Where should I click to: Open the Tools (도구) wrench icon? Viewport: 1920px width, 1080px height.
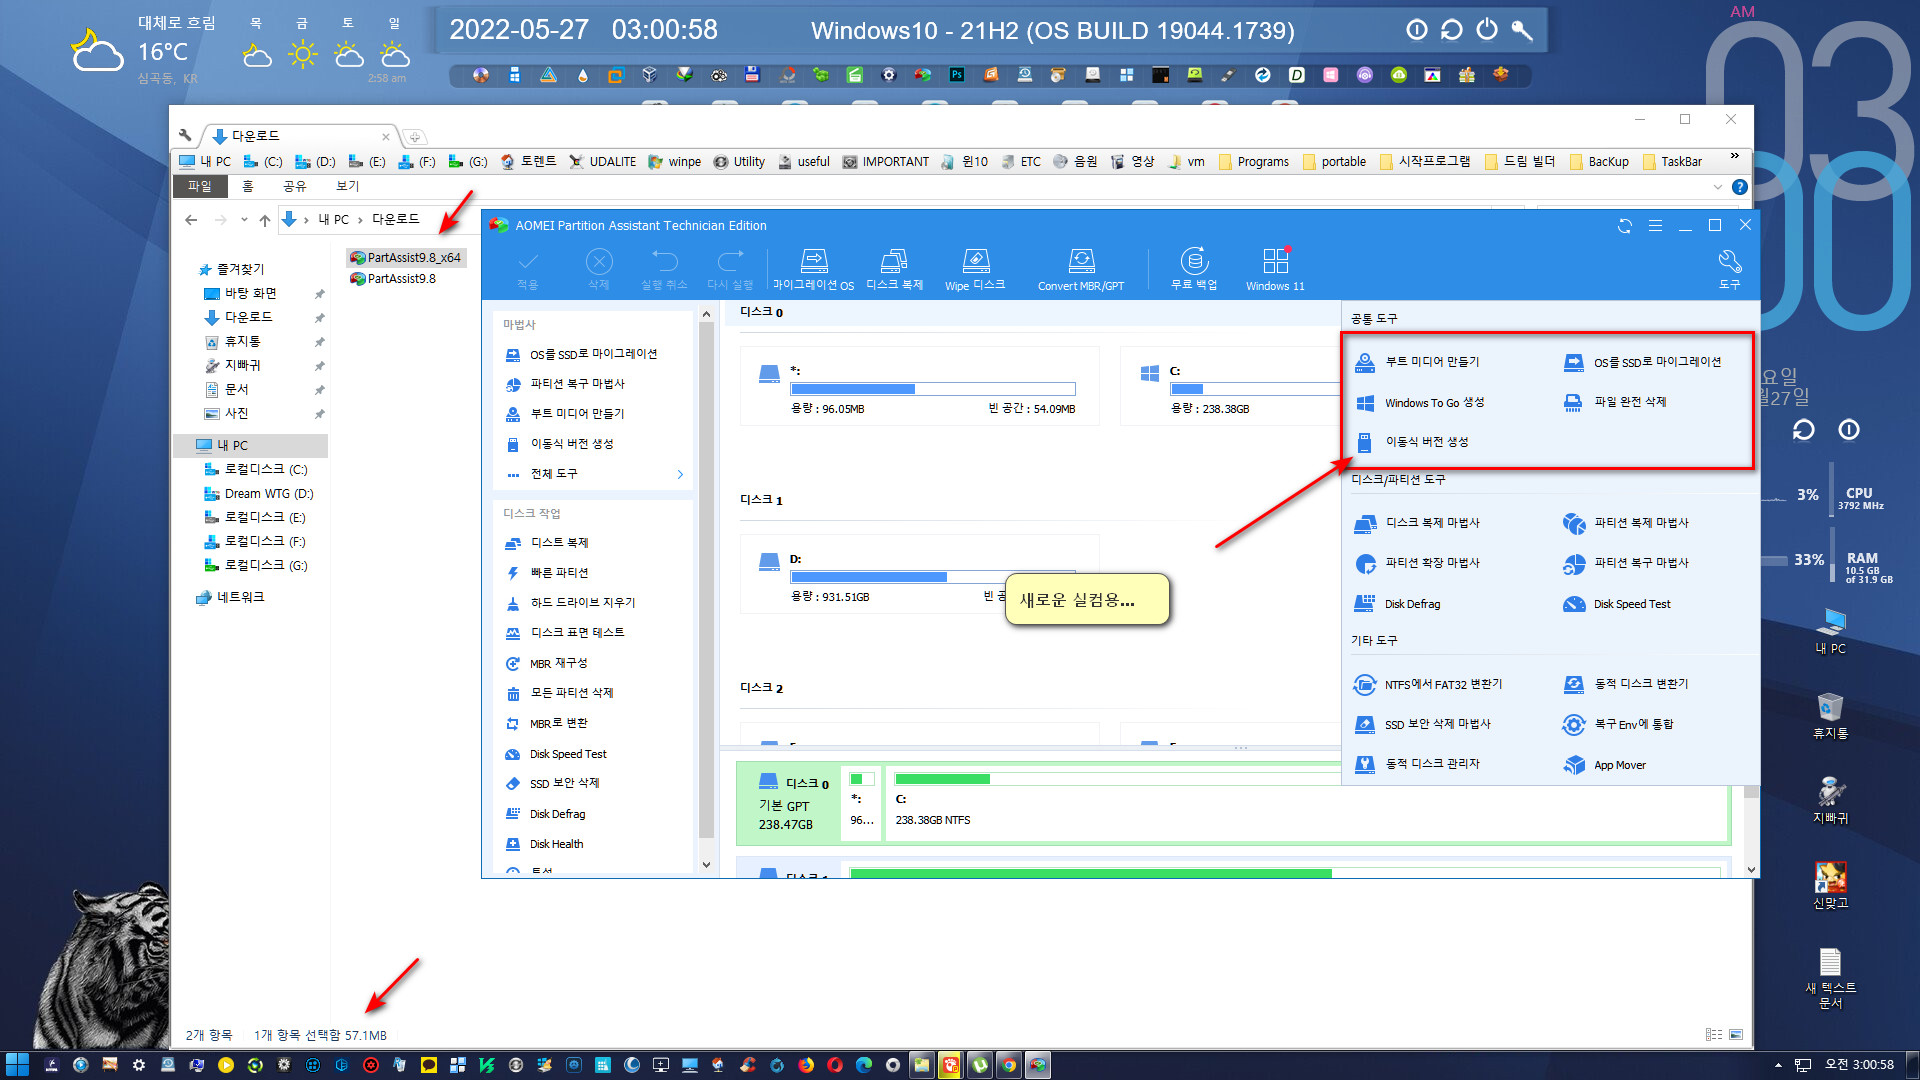click(x=1730, y=270)
